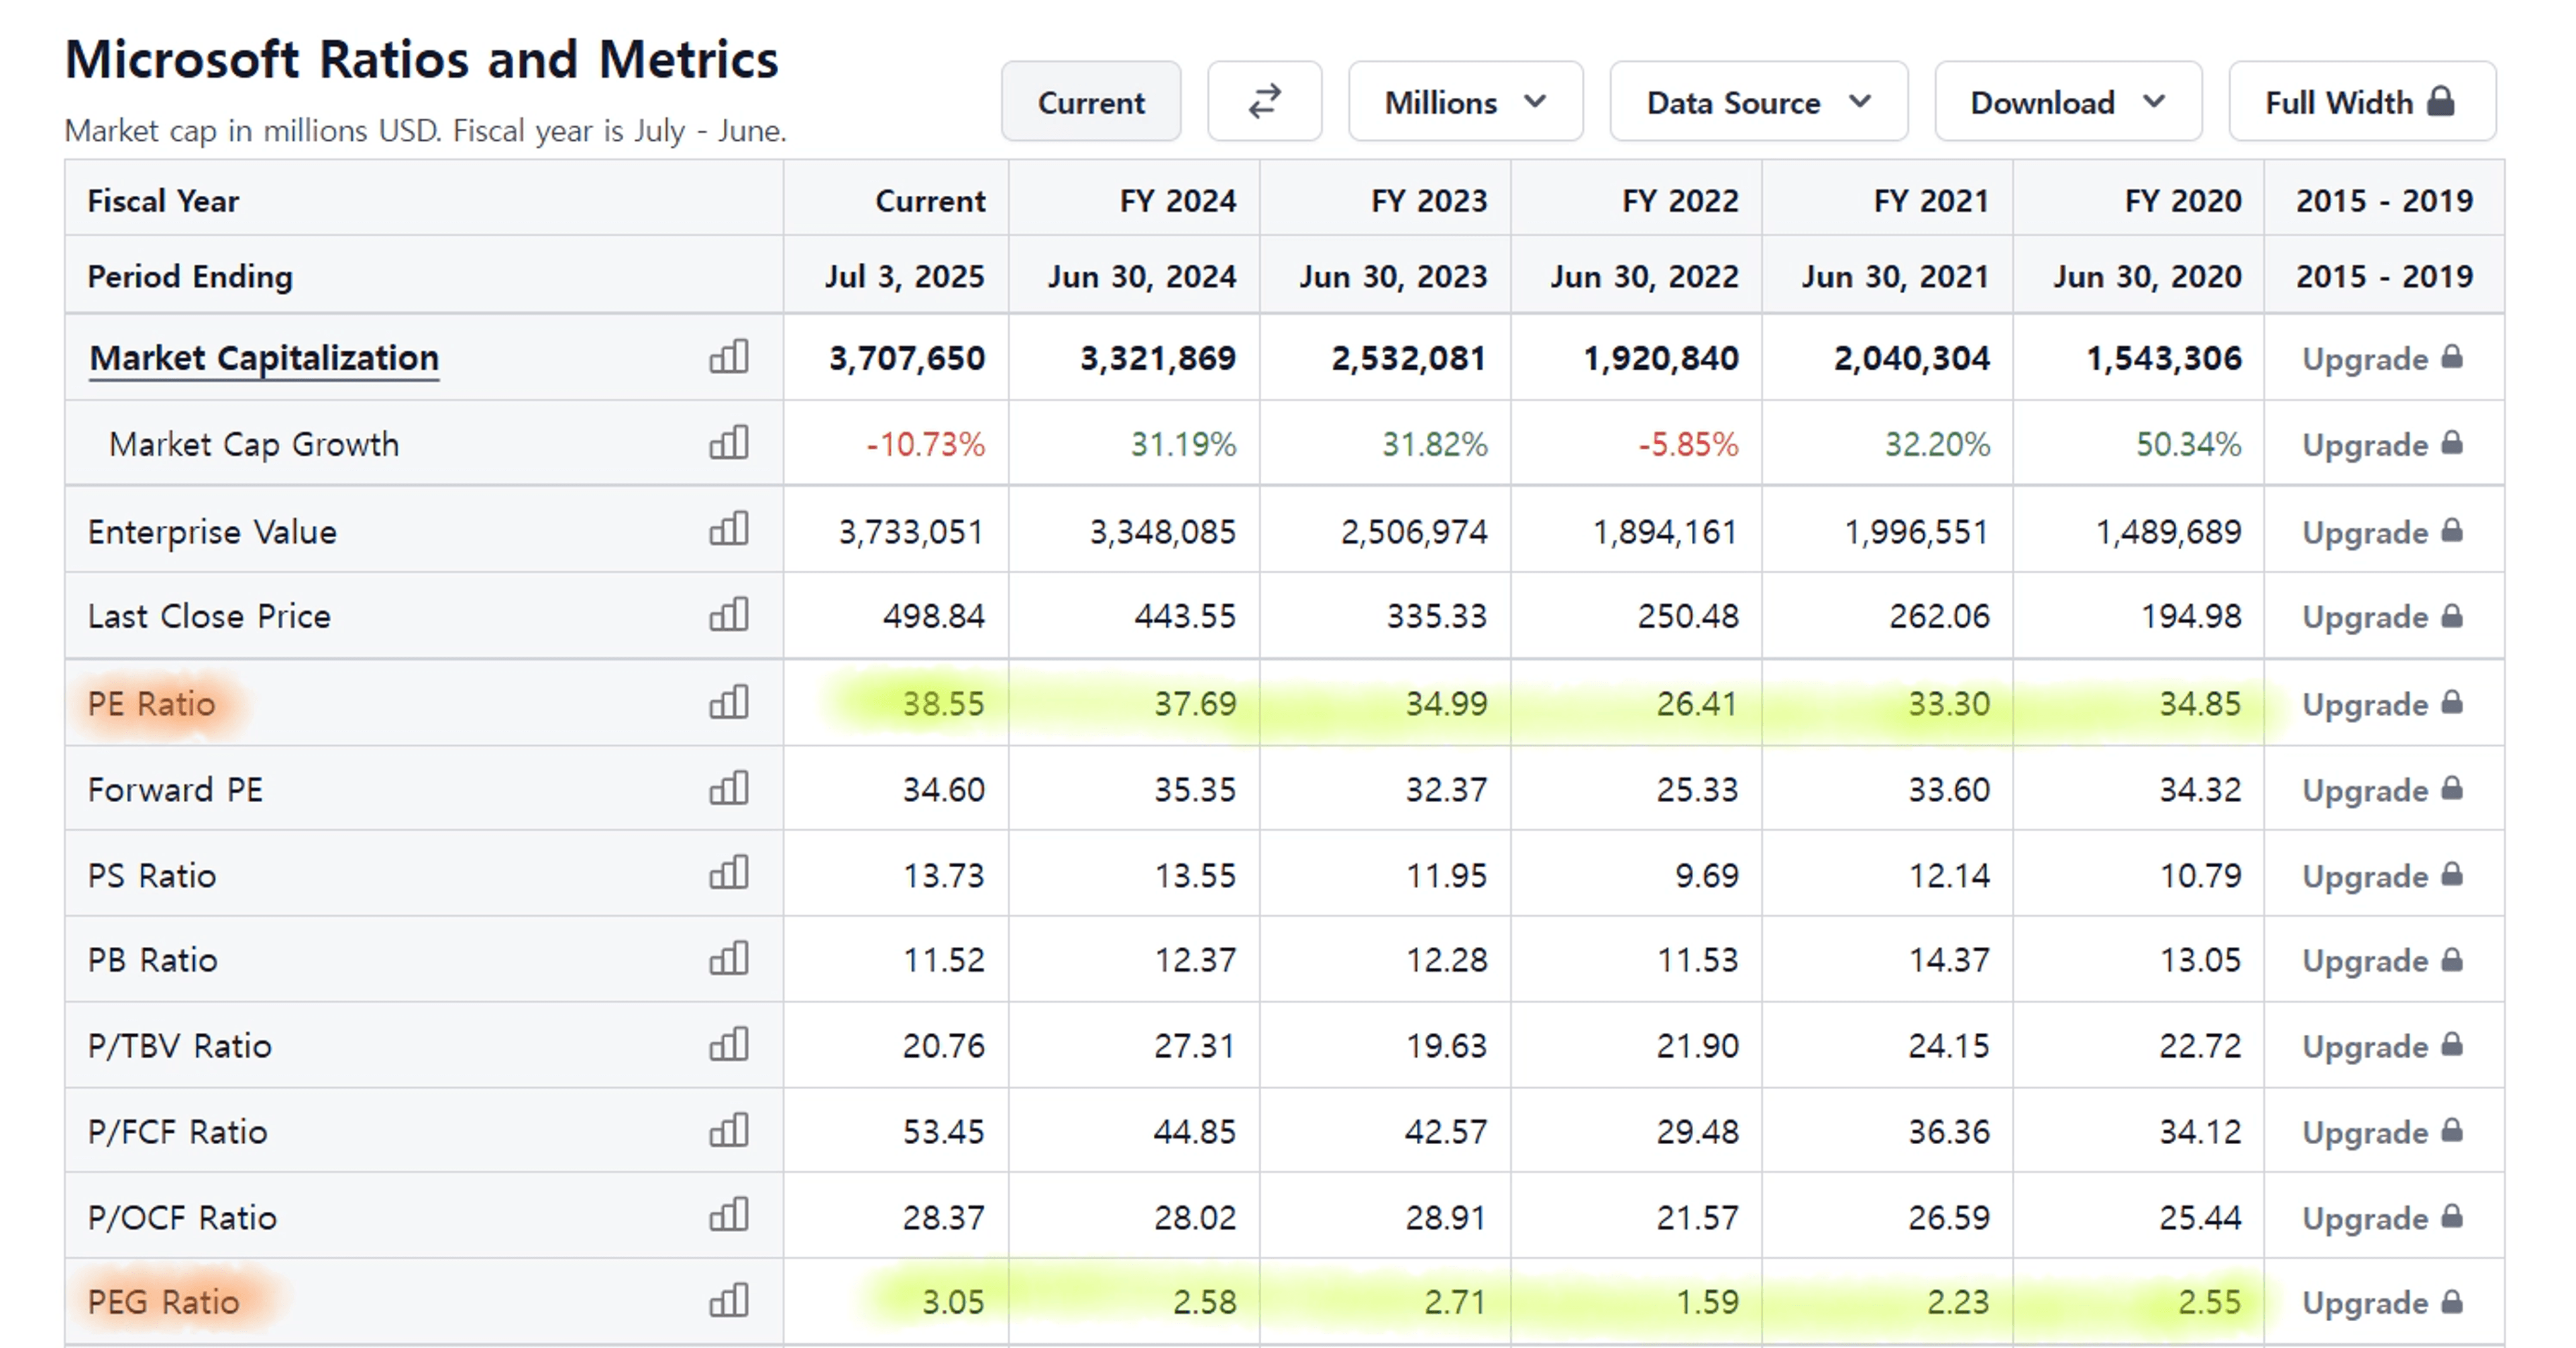Open chart icon for PB Ratio row
The width and height of the screenshot is (2576, 1348).
coord(729,959)
